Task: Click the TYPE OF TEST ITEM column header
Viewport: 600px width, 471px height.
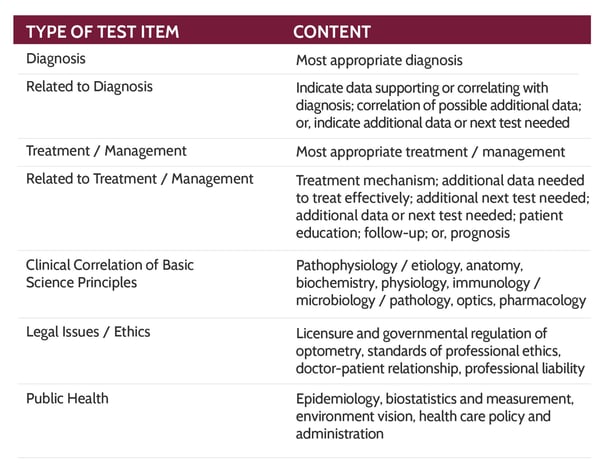Action: [103, 32]
